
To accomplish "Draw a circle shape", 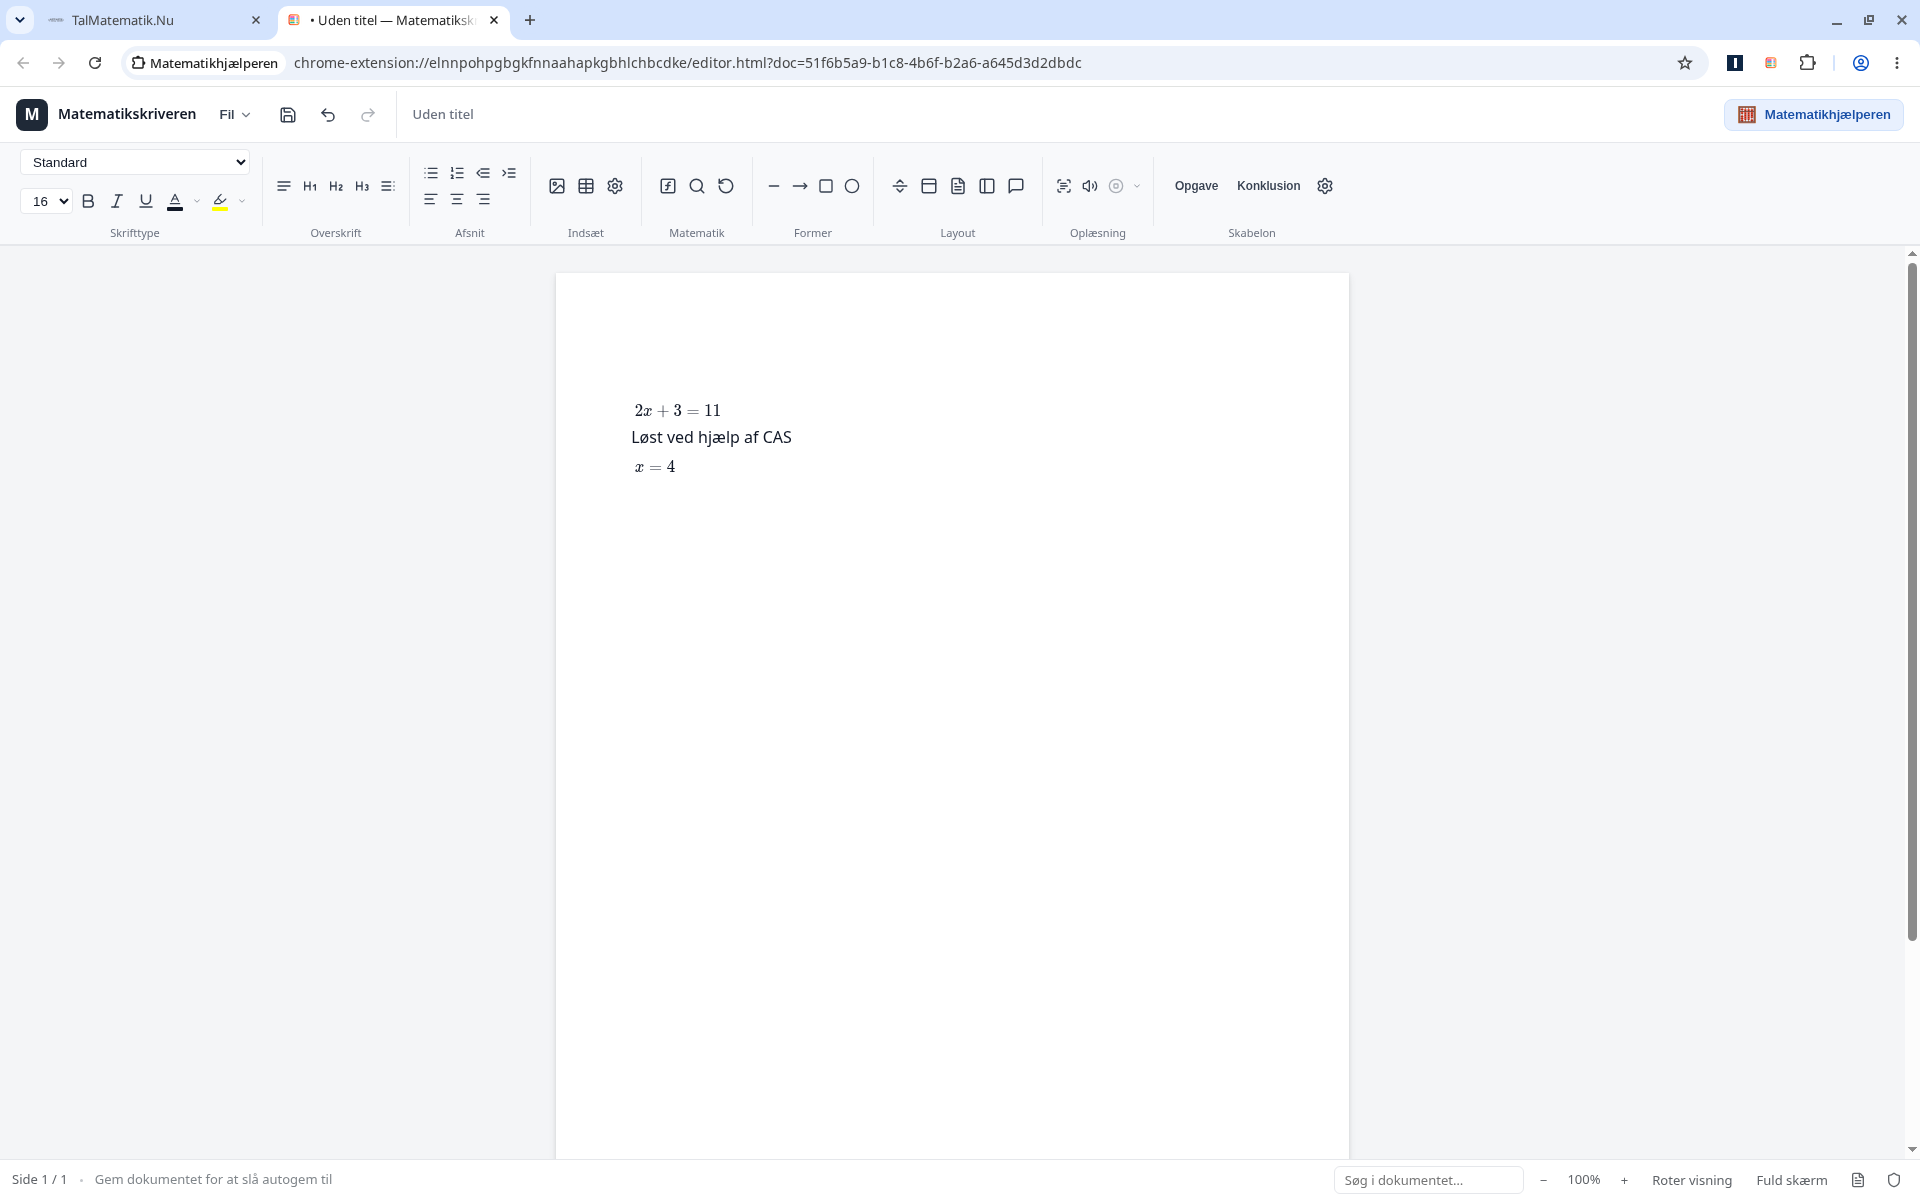I will (x=852, y=186).
